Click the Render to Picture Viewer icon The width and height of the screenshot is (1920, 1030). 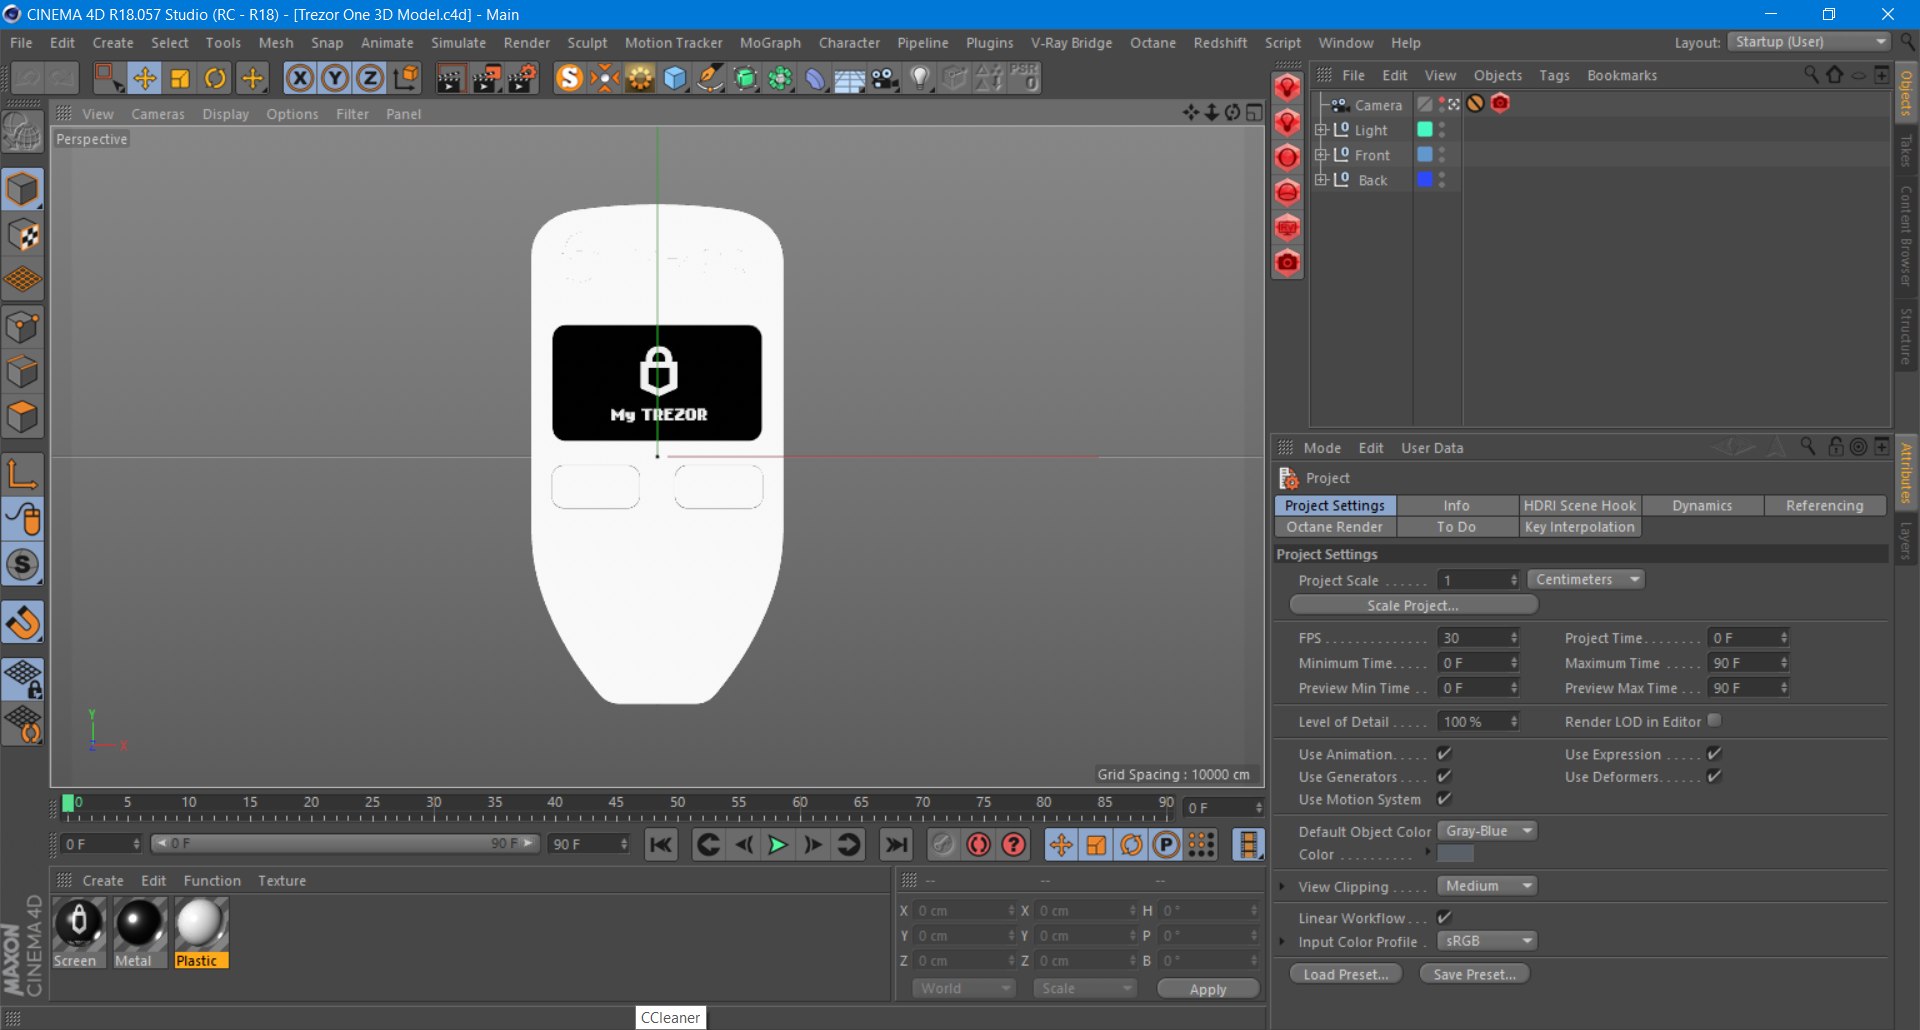486,78
